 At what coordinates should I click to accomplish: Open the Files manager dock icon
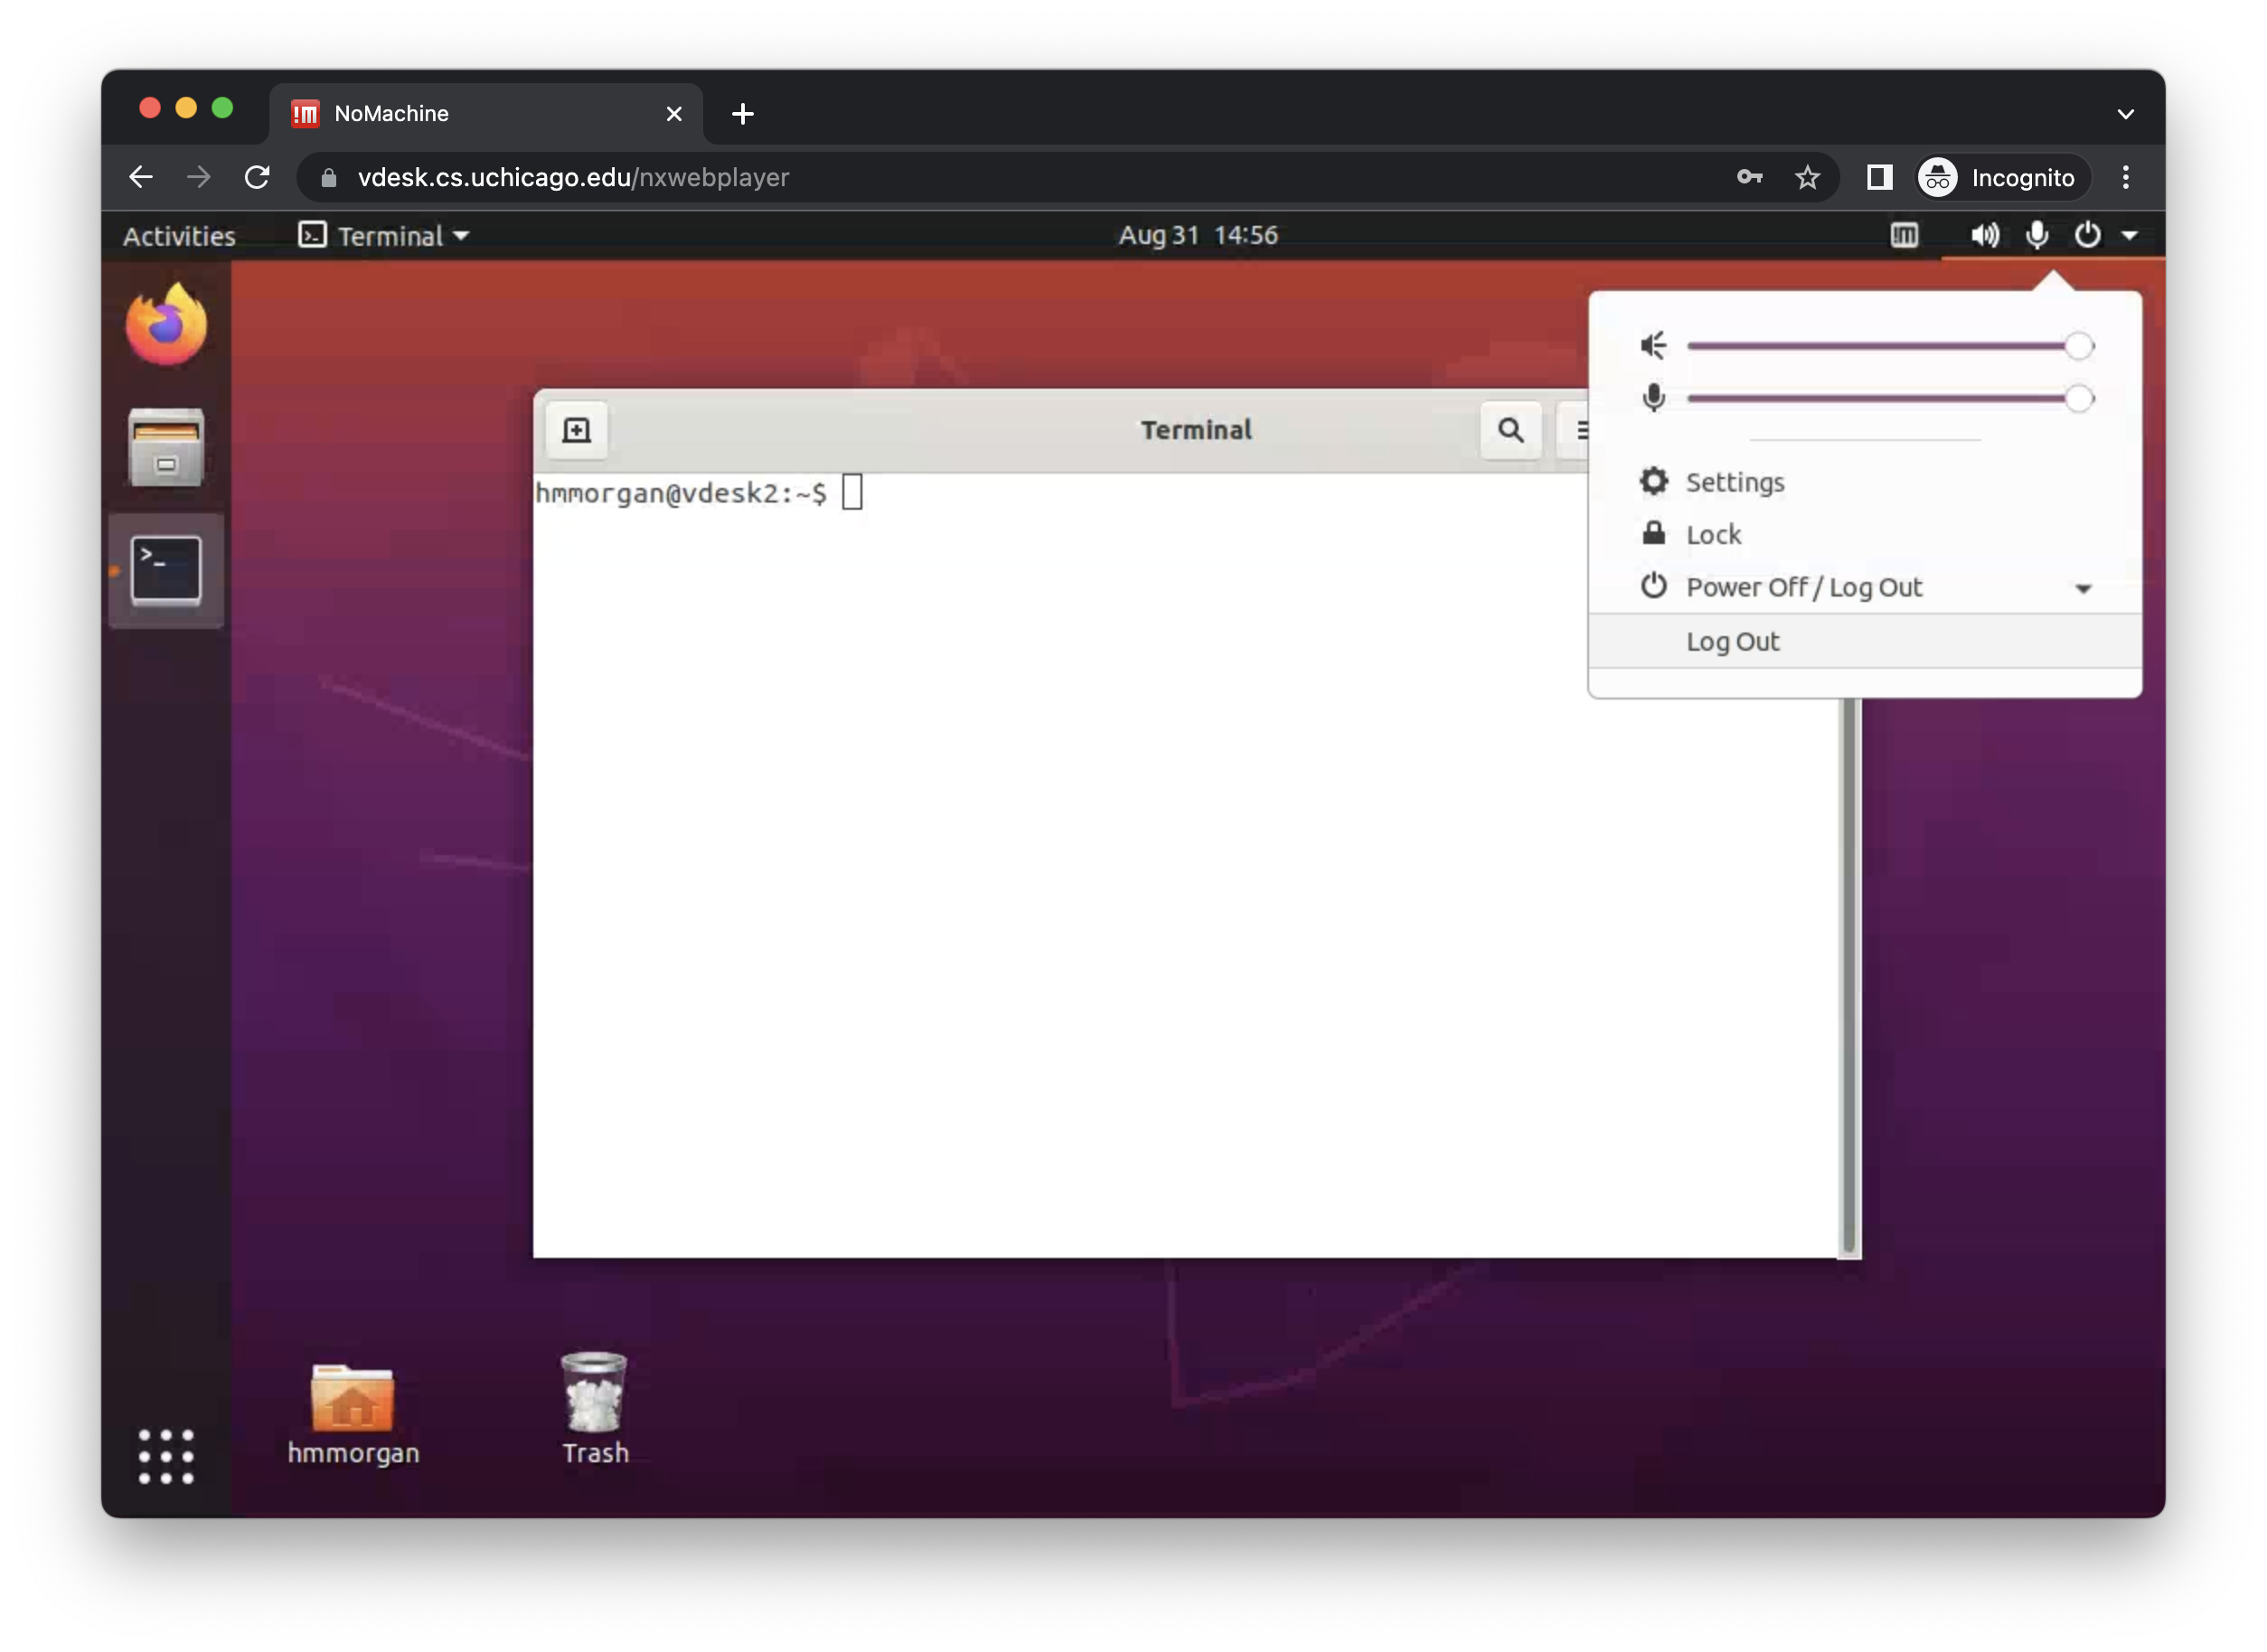tap(166, 447)
